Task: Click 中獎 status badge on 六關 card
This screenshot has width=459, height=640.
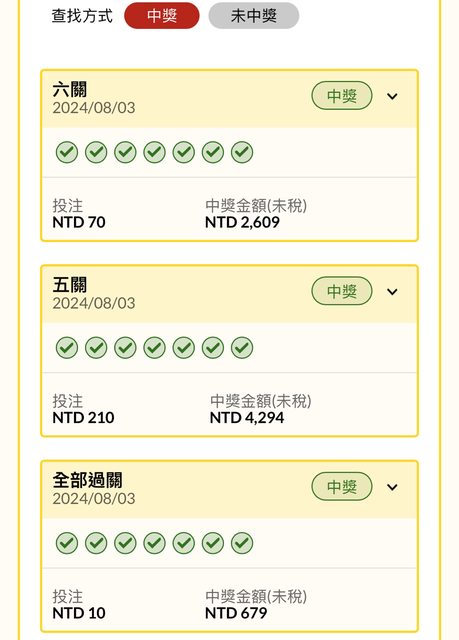Action: pos(342,96)
